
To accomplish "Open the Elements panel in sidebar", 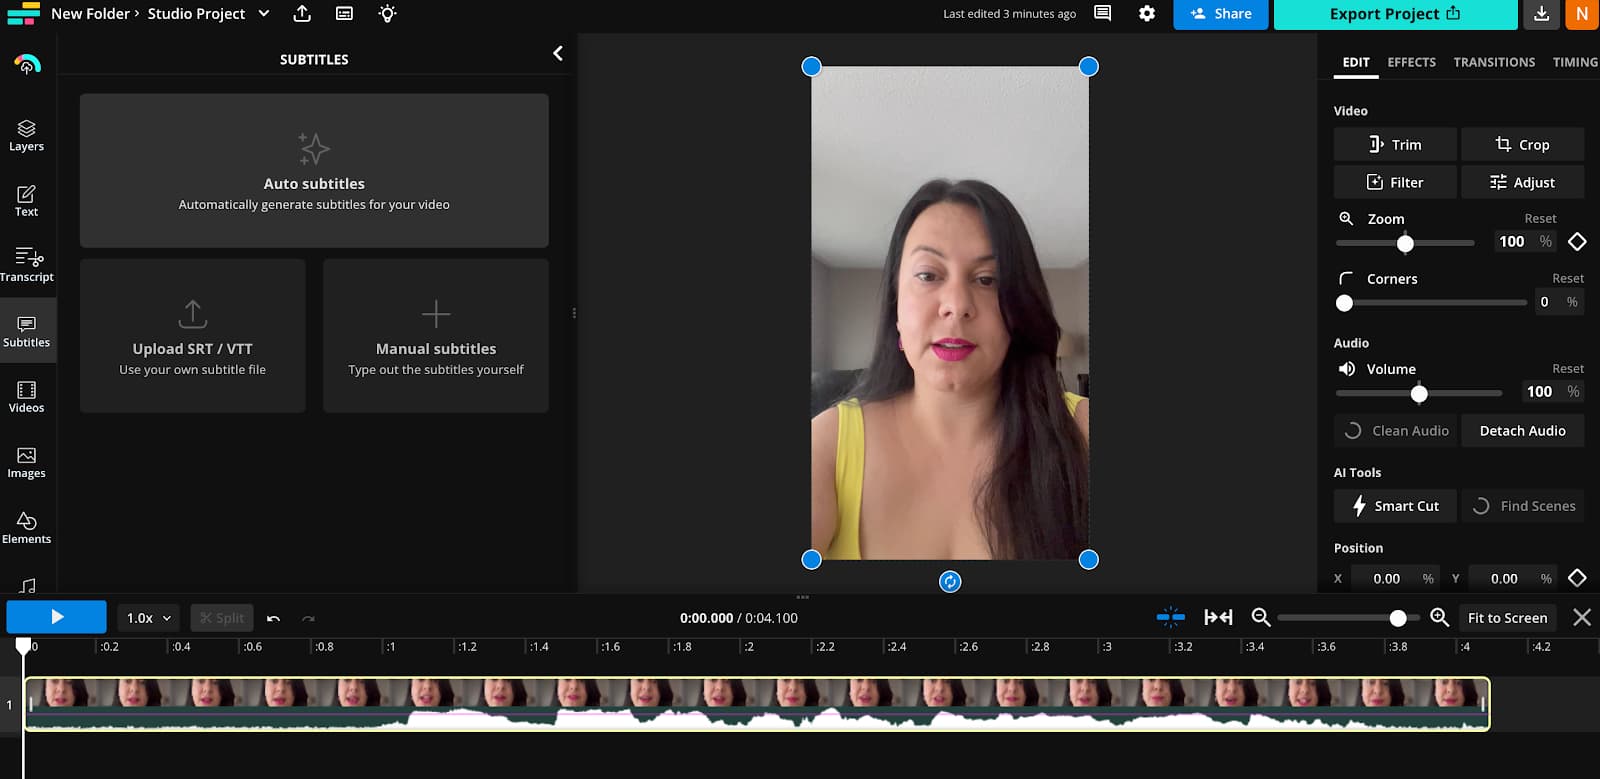I will coord(26,527).
